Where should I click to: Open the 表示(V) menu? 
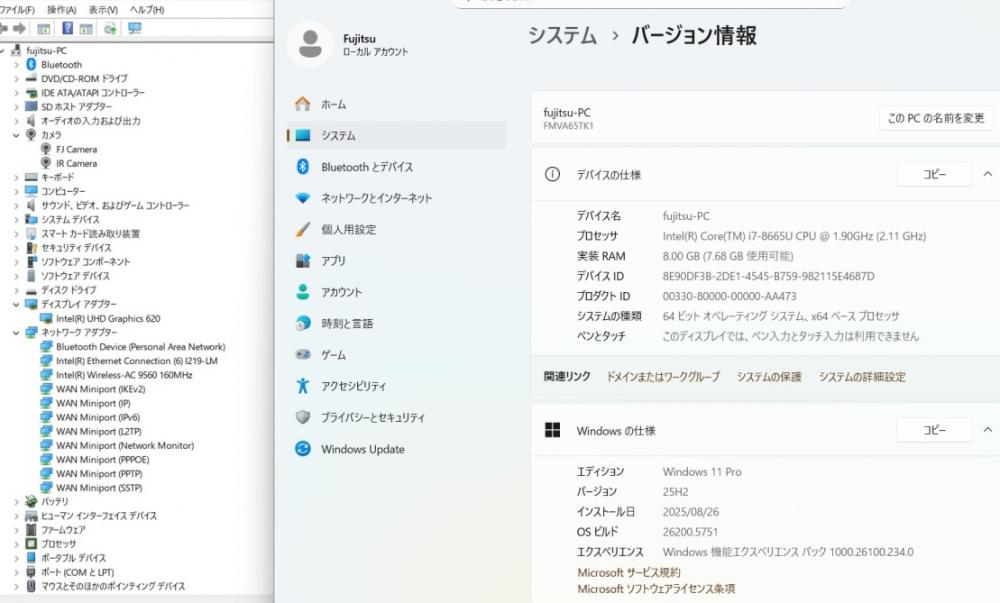click(102, 9)
